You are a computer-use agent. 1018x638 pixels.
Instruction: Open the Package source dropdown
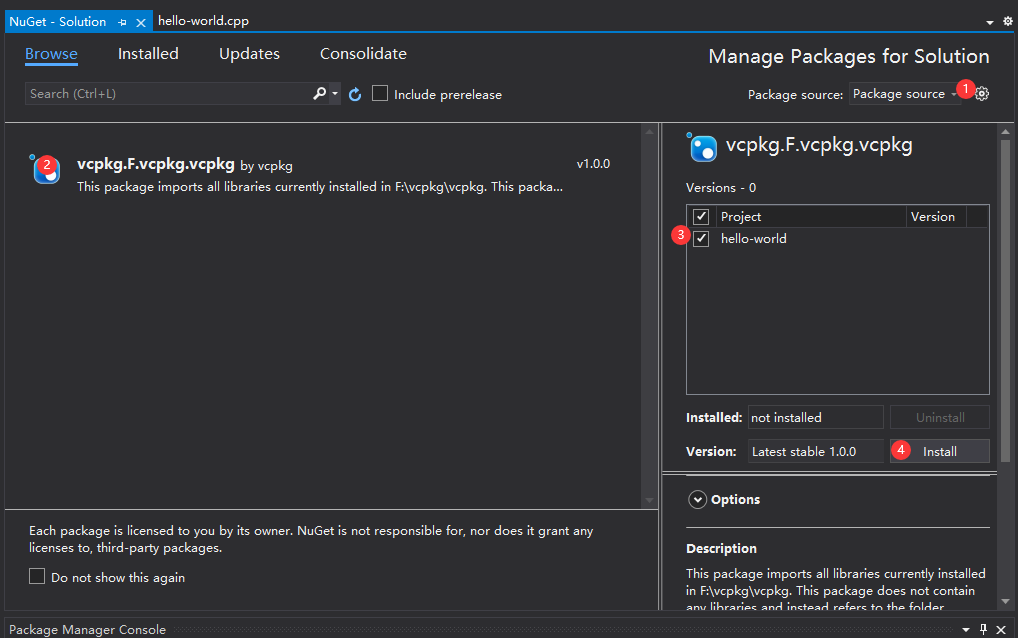pyautogui.click(x=904, y=93)
